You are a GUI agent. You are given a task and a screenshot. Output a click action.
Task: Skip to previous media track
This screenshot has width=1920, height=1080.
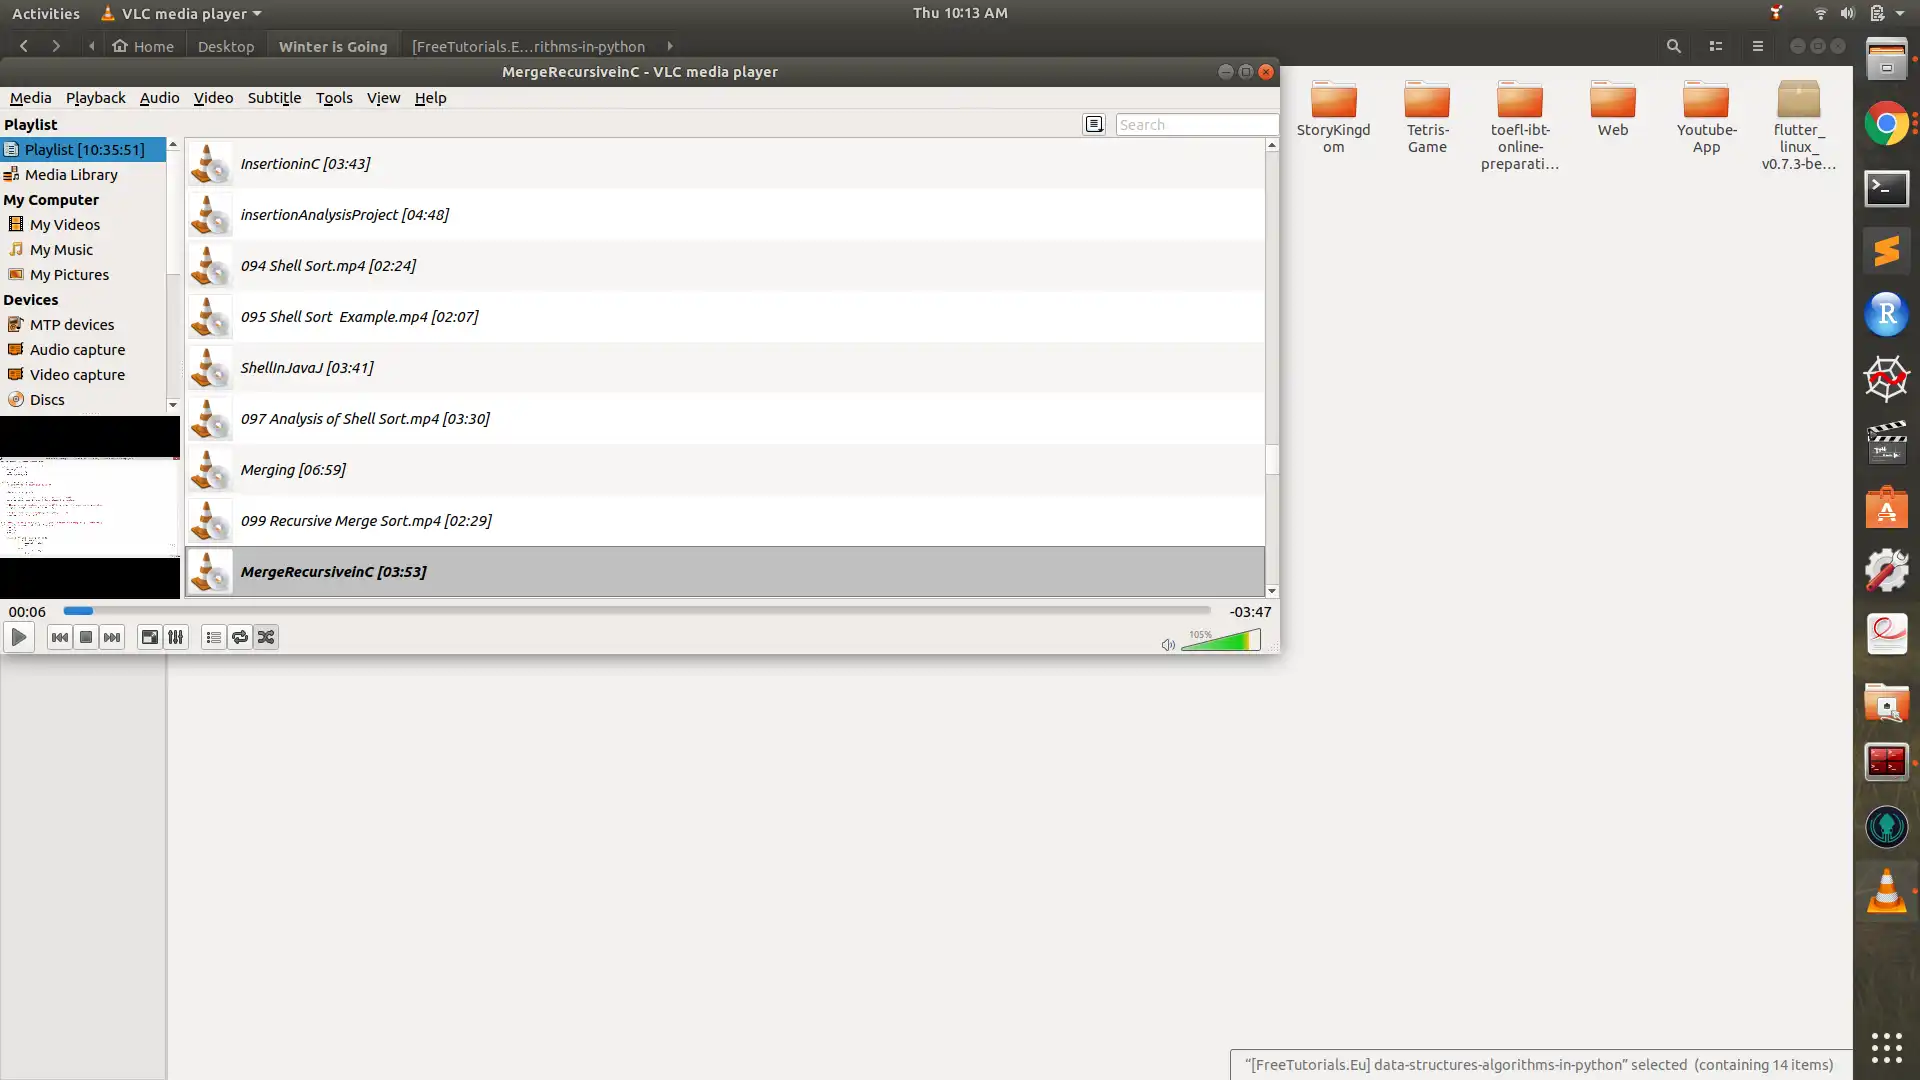60,638
